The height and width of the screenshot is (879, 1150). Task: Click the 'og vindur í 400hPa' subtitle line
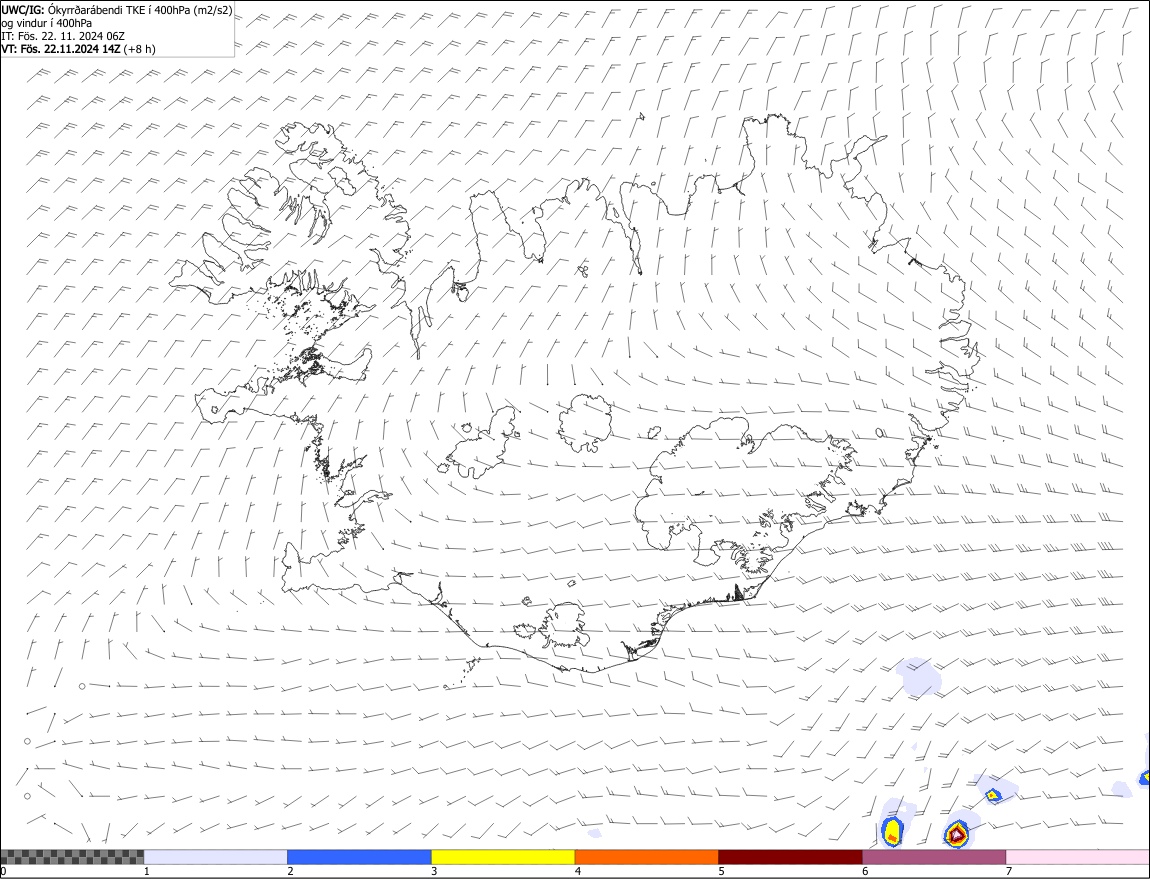[46, 23]
